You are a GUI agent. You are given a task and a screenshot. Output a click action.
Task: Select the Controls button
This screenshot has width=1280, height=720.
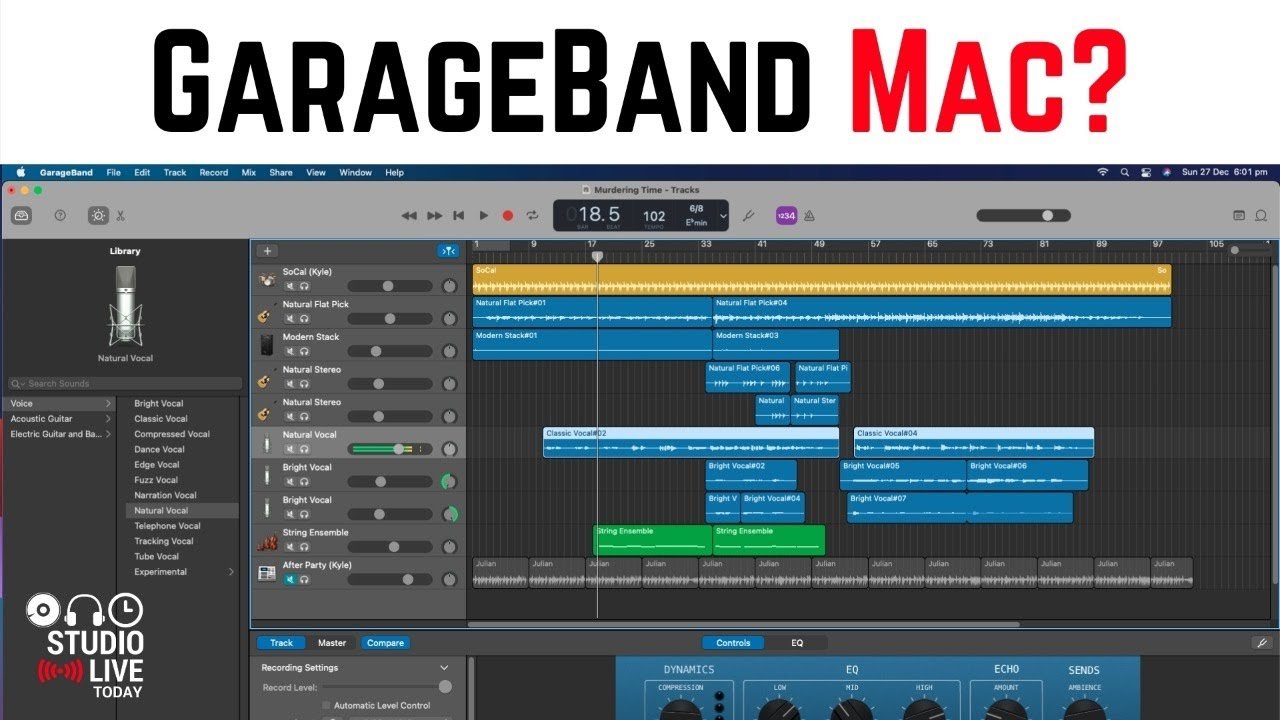(x=733, y=643)
